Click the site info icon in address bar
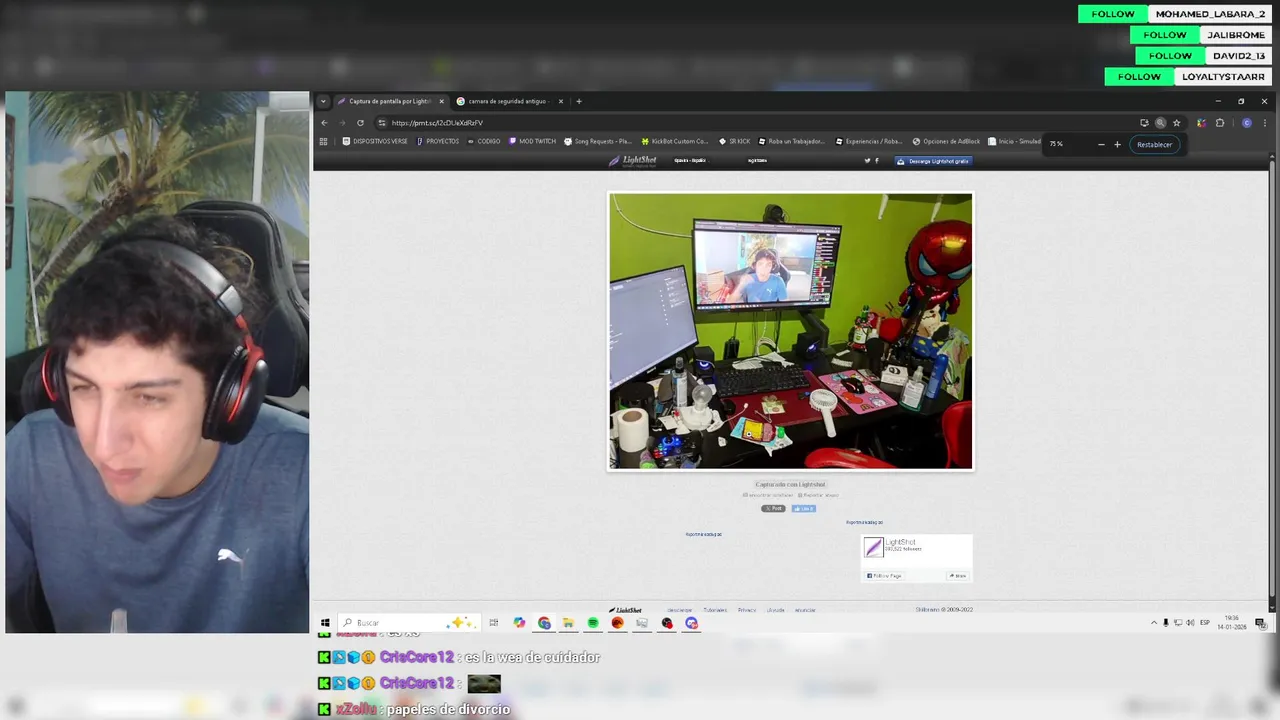Image resolution: width=1280 pixels, height=720 pixels. coord(382,123)
